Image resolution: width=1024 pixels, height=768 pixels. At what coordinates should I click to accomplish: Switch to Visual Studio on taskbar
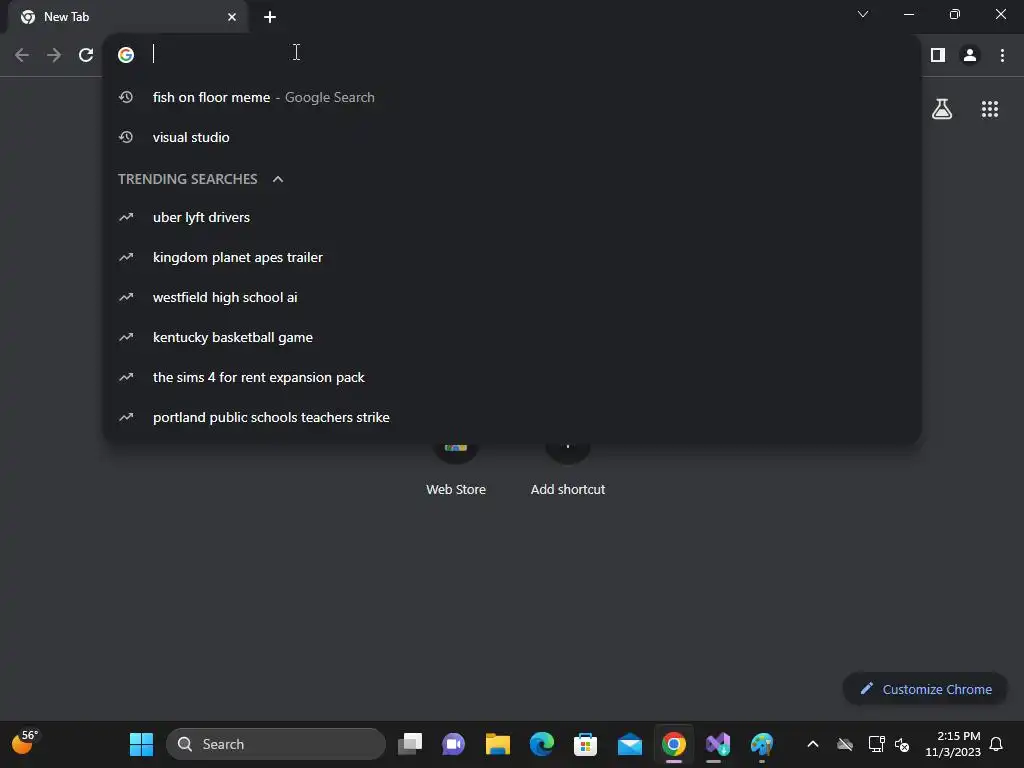[718, 744]
